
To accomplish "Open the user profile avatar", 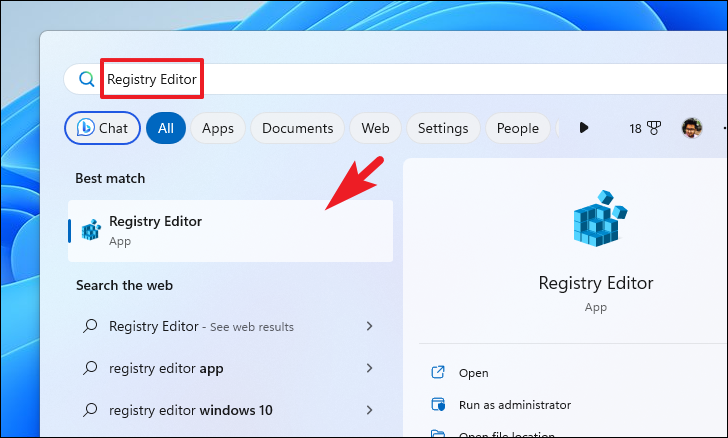I will (x=692, y=128).
